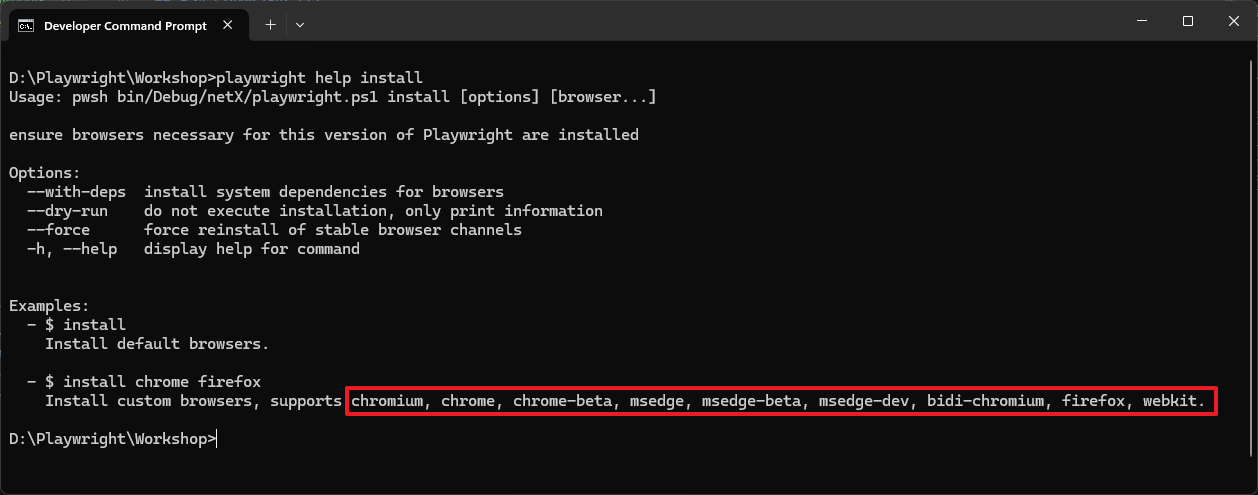Maximize the terminal window
Viewport: 1258px width, 495px height.
tap(1187, 21)
